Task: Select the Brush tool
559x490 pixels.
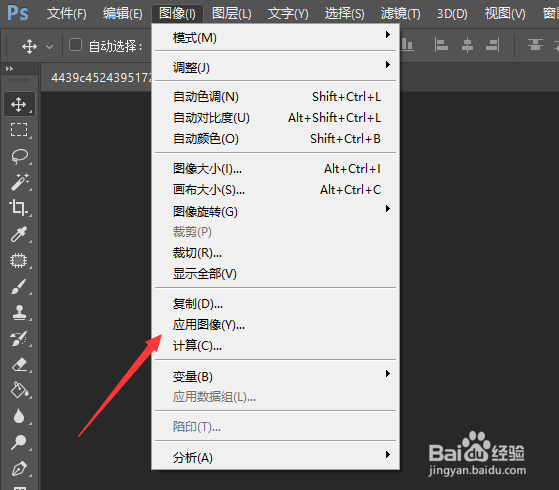Action: (x=19, y=286)
